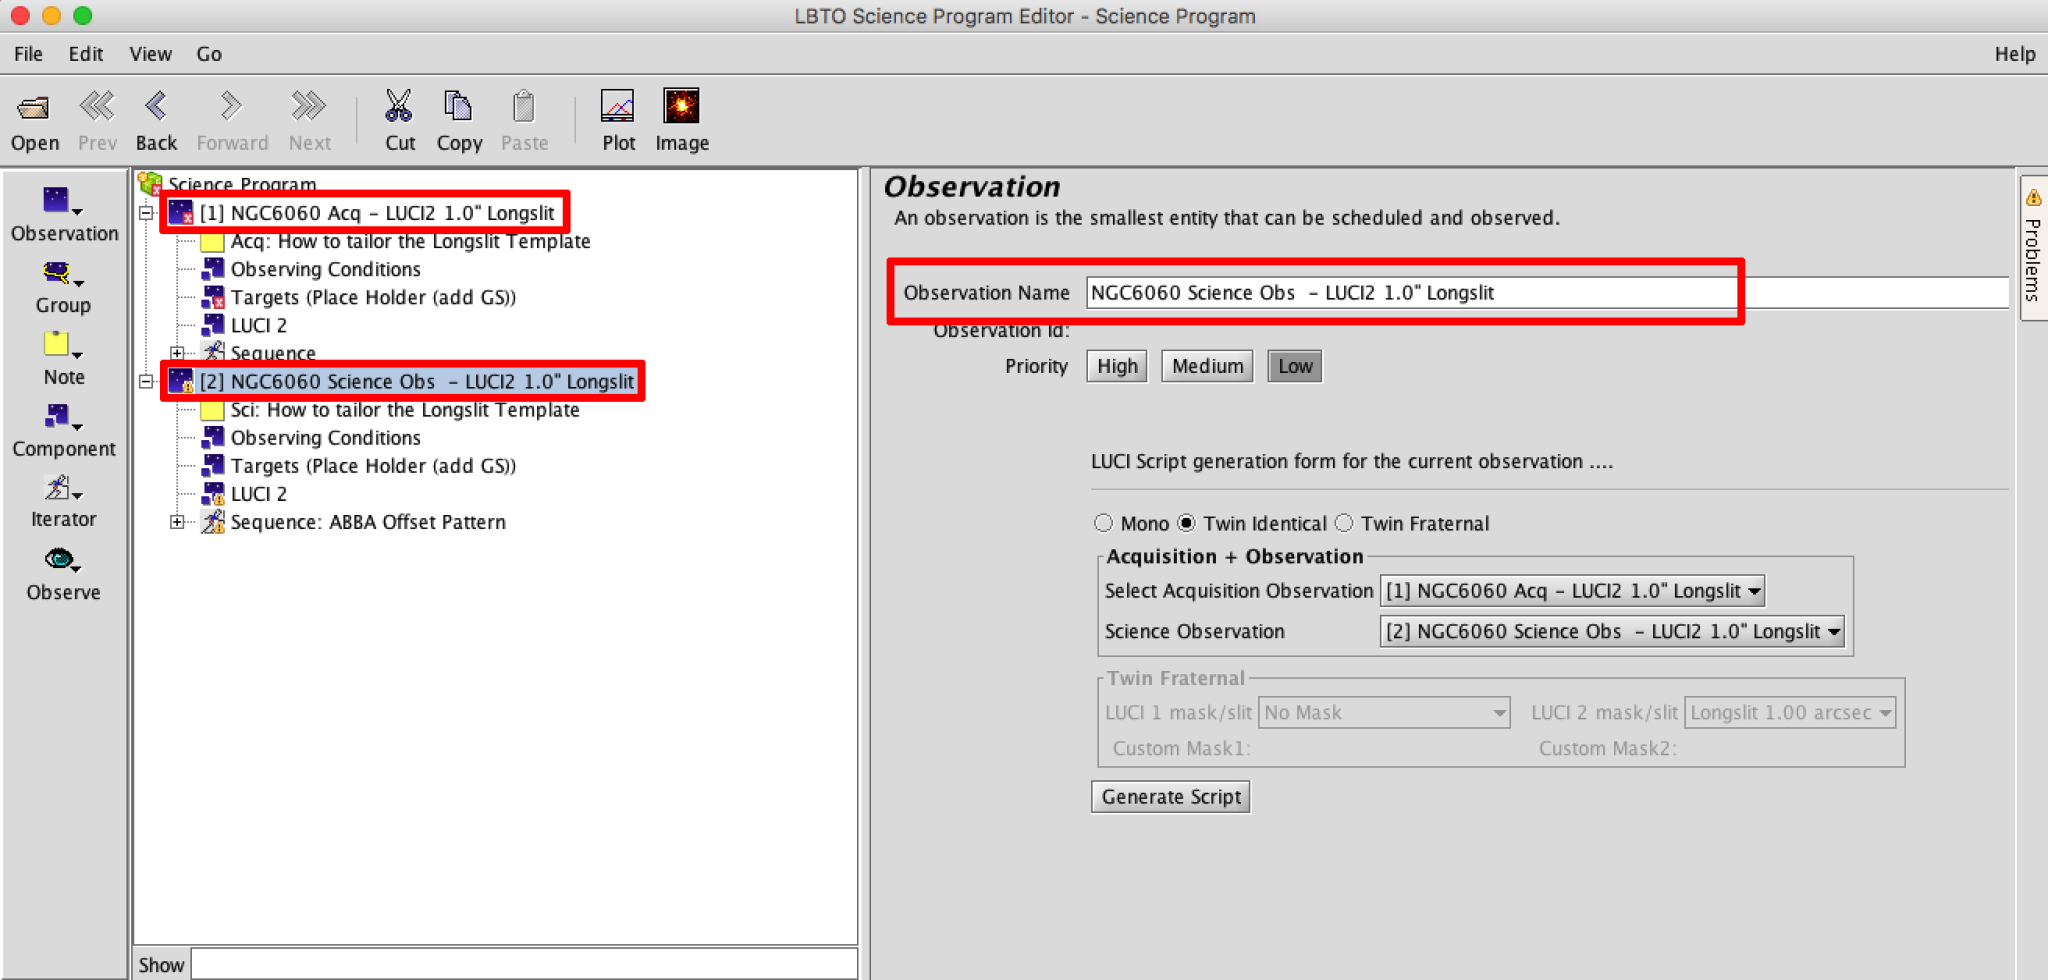2048x980 pixels.
Task: Click the Generate Script button
Action: pos(1171,797)
